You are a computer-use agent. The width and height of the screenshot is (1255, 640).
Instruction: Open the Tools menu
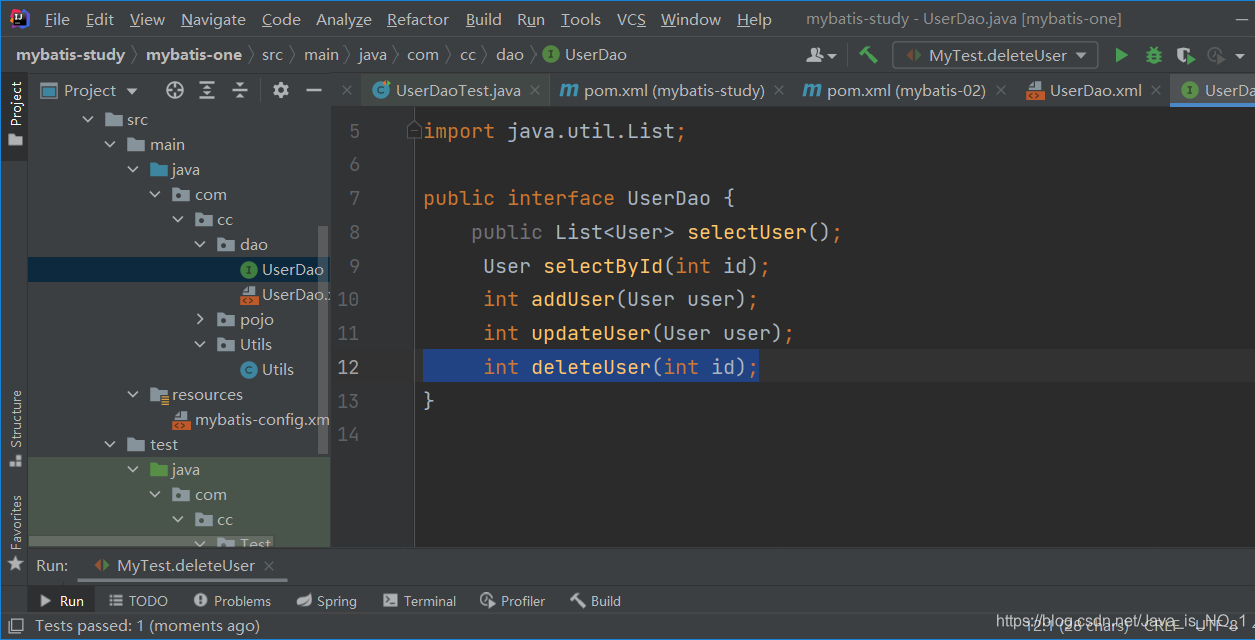[x=580, y=19]
